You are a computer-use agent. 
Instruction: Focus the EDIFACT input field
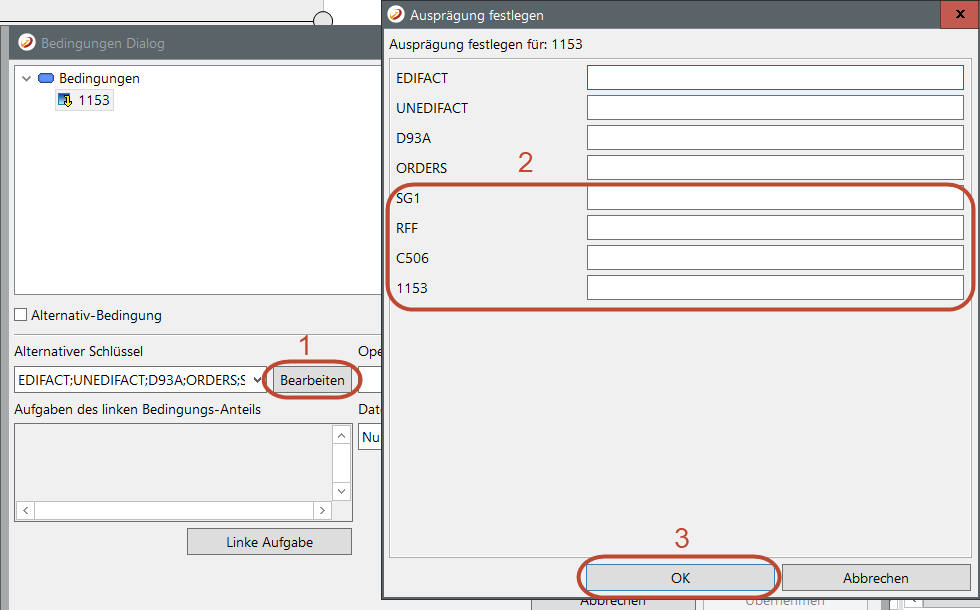774,78
